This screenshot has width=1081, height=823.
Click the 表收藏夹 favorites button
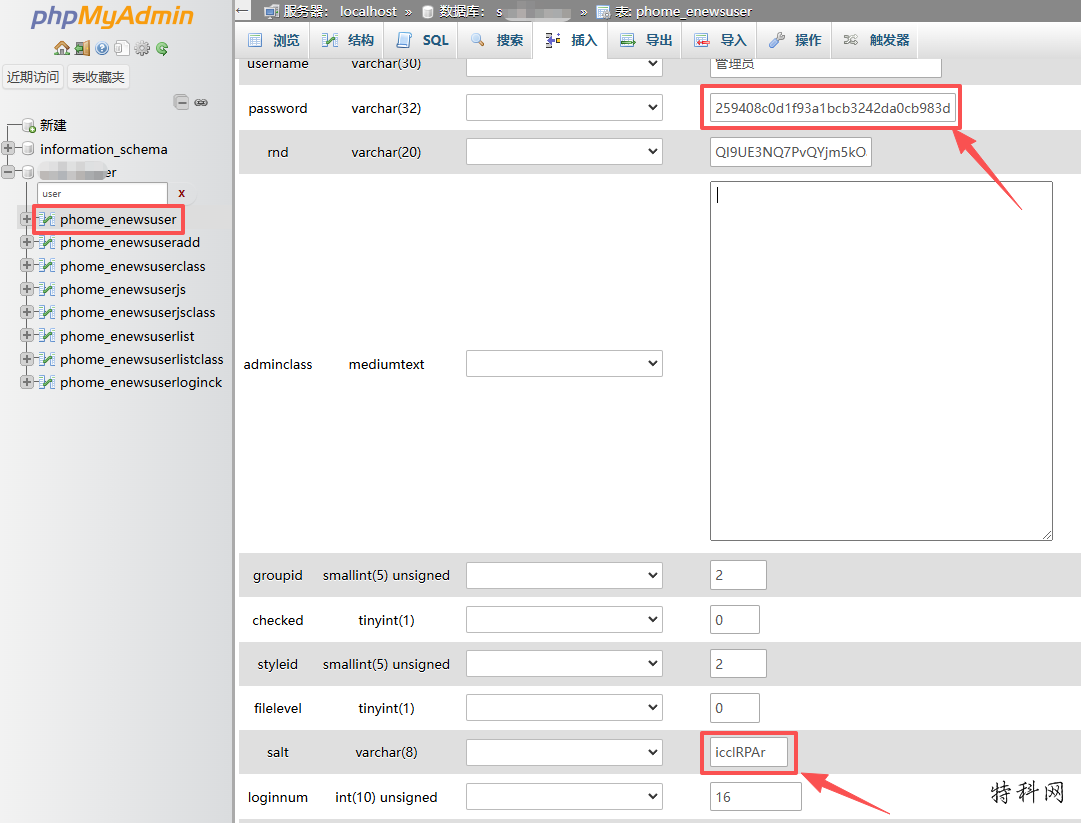click(x=99, y=77)
